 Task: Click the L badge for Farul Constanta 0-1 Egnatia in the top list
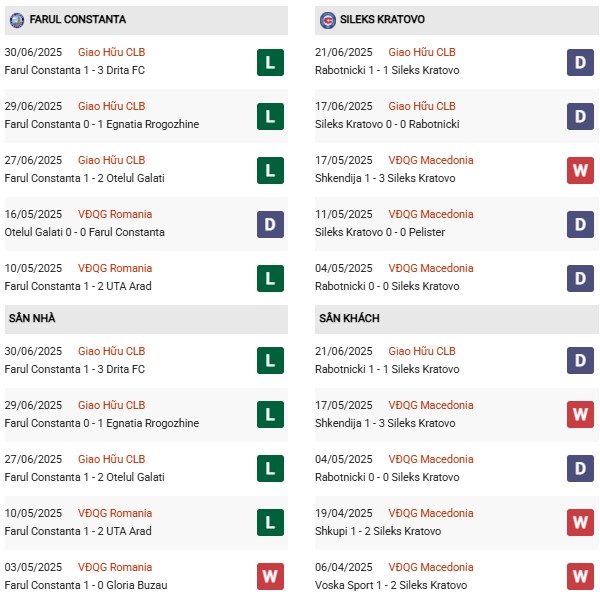[x=270, y=116]
